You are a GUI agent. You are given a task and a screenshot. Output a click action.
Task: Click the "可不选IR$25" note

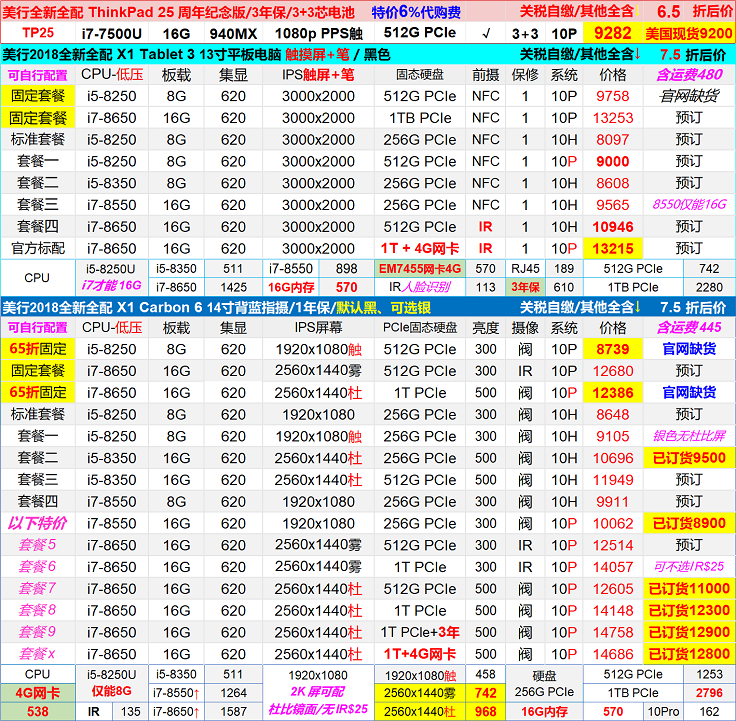point(689,567)
